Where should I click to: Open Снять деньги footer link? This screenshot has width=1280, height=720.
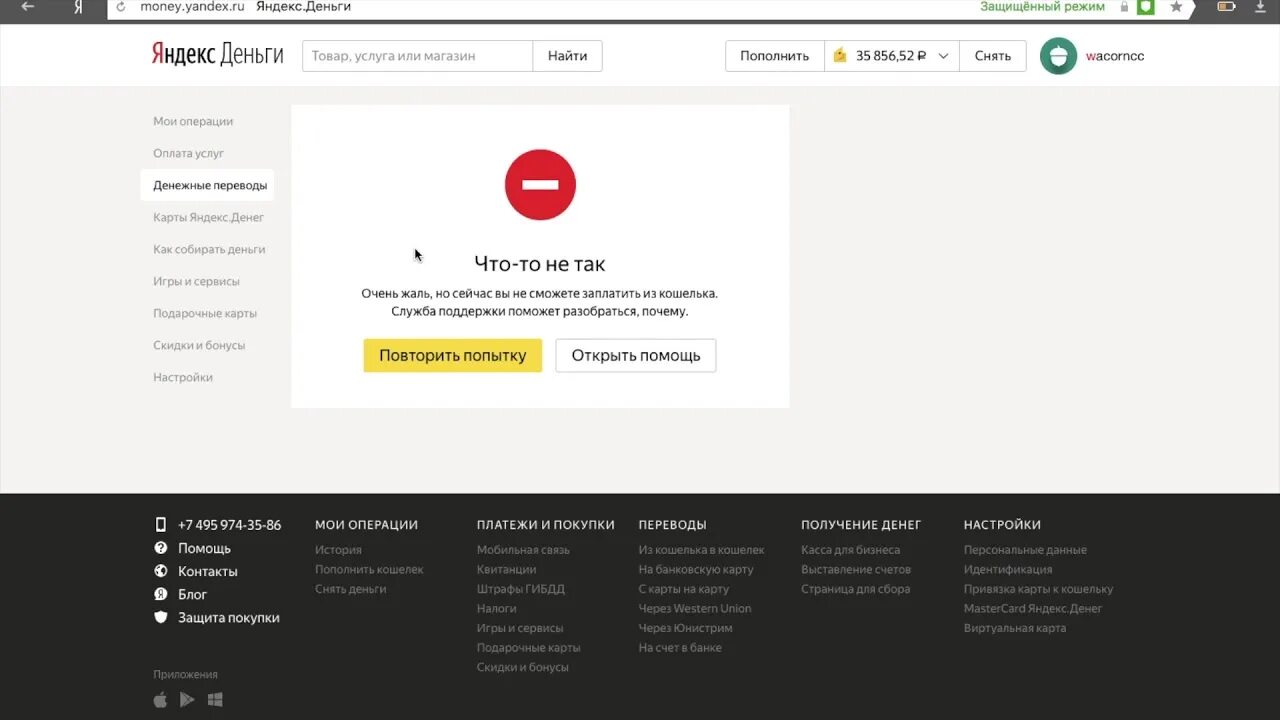[350, 589]
